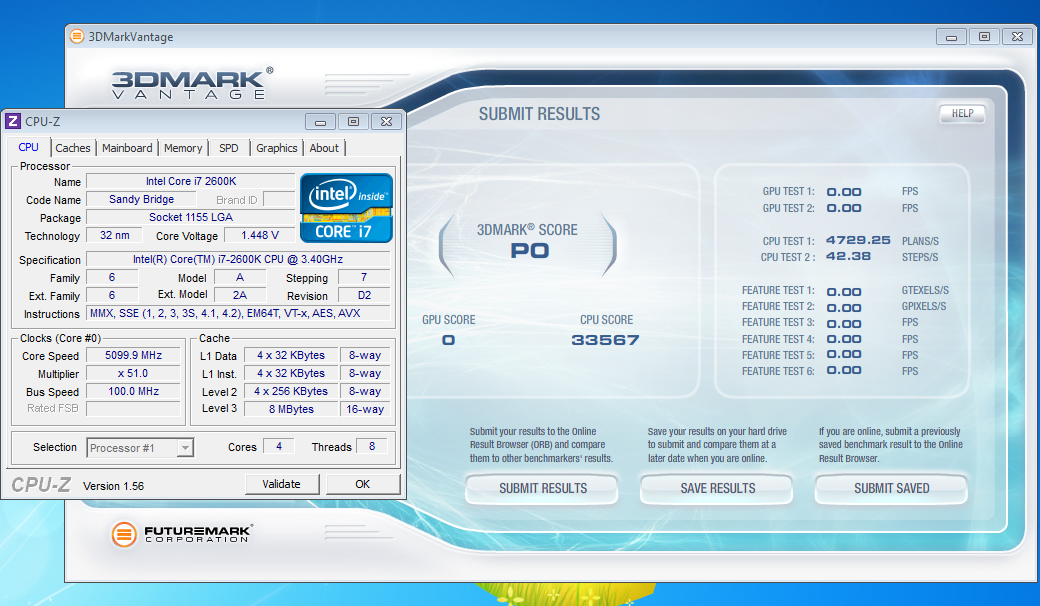The image size is (1040, 606).
Task: Click the Revision value D2
Action: [364, 295]
